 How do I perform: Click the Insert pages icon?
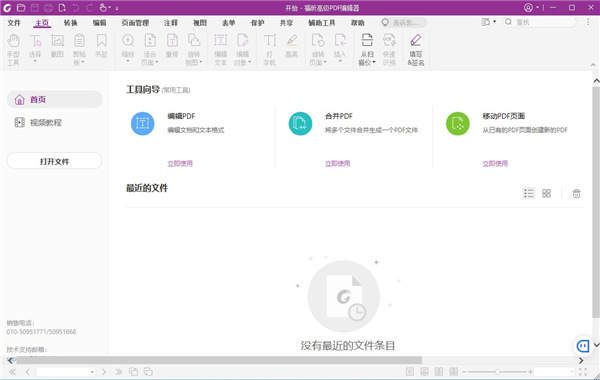(340, 41)
